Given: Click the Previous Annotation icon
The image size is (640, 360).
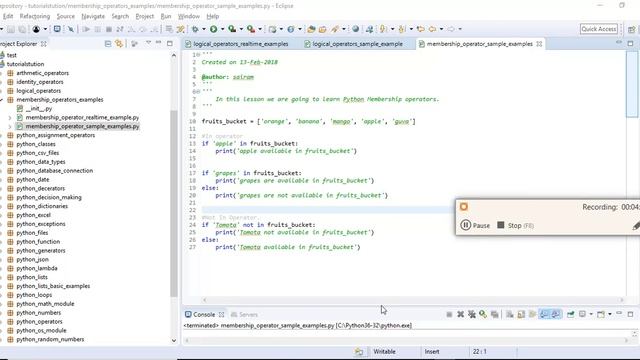Looking at the screenshot, I should tap(402, 29).
